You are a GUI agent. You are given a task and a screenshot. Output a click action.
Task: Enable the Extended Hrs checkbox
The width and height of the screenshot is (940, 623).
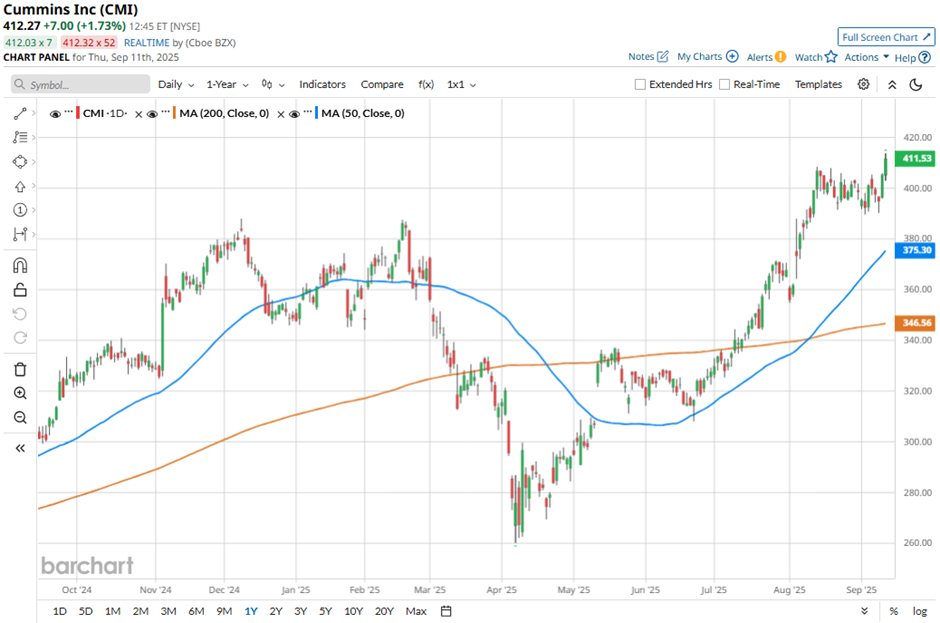point(640,85)
